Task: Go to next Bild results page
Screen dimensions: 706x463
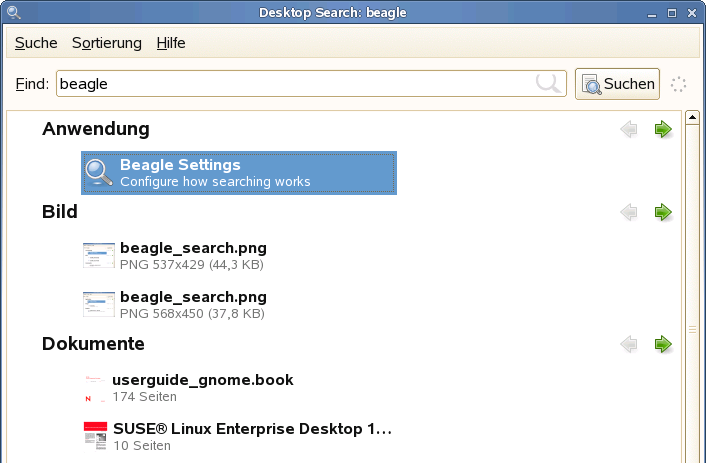Action: click(663, 212)
